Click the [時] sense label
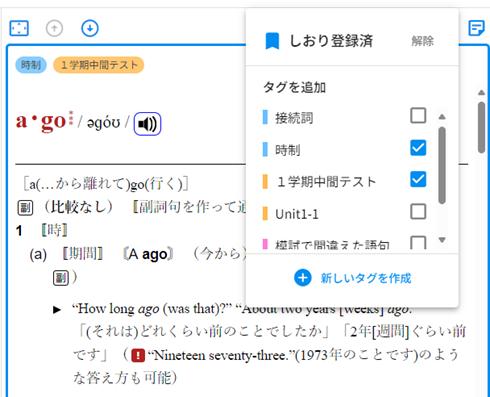 pos(54,230)
